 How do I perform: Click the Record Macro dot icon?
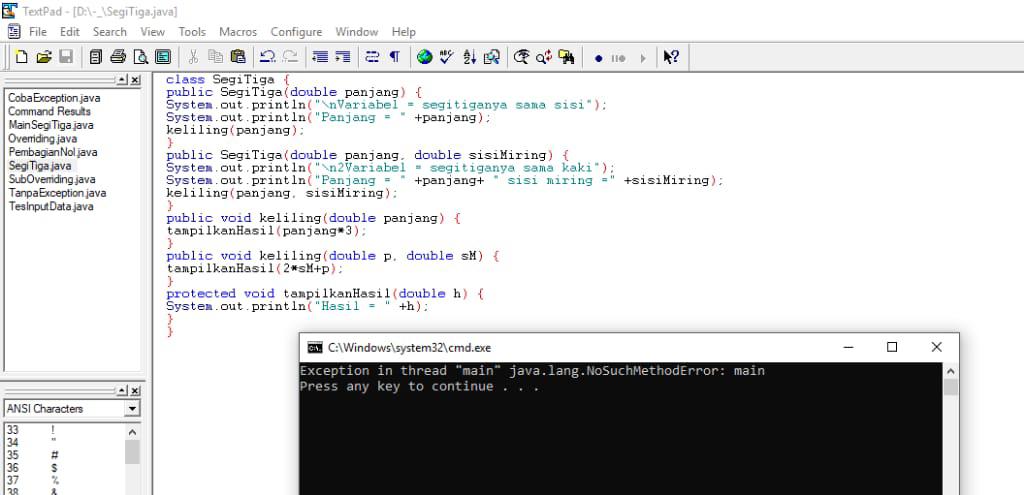coord(598,58)
